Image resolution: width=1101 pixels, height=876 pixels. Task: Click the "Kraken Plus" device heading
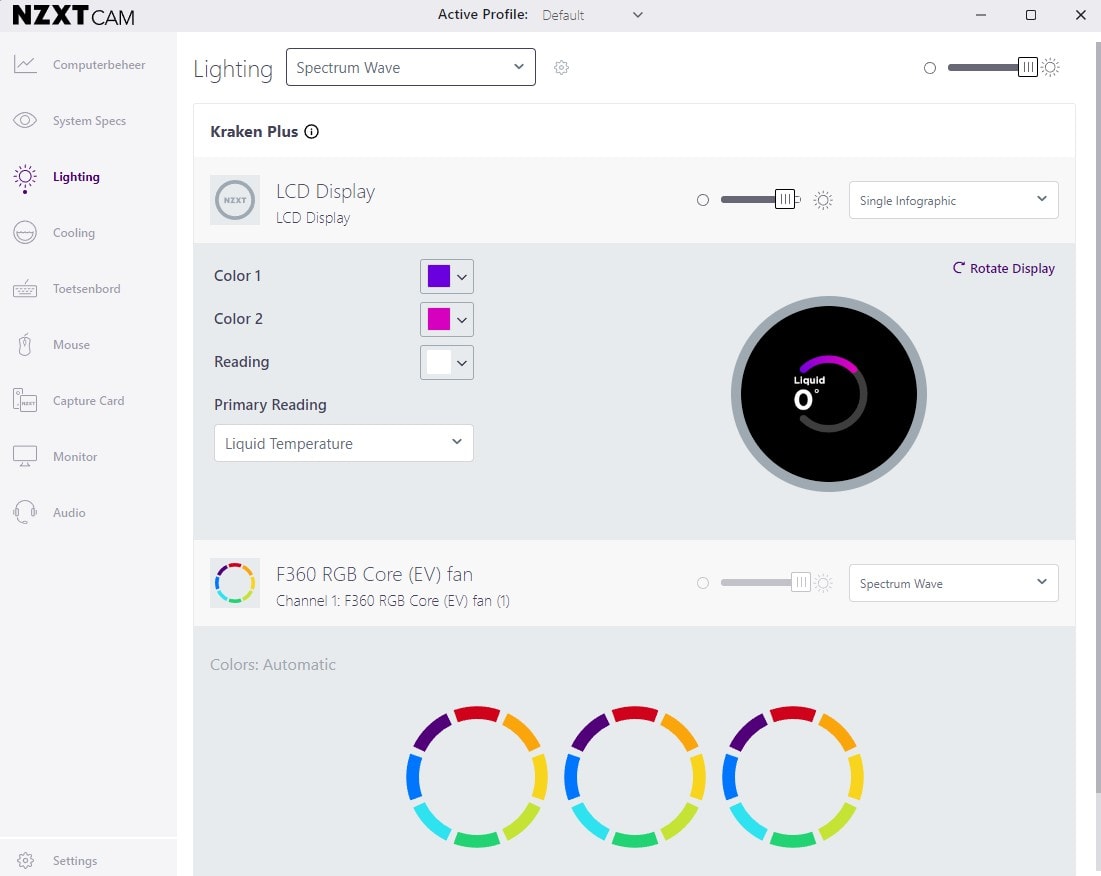coord(254,131)
